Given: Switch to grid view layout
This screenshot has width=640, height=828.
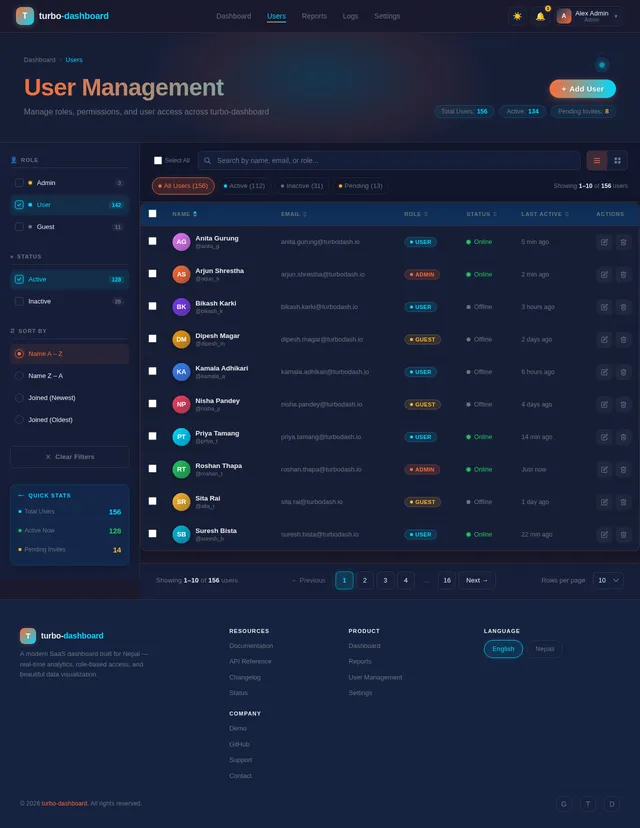Looking at the screenshot, I should [x=617, y=161].
